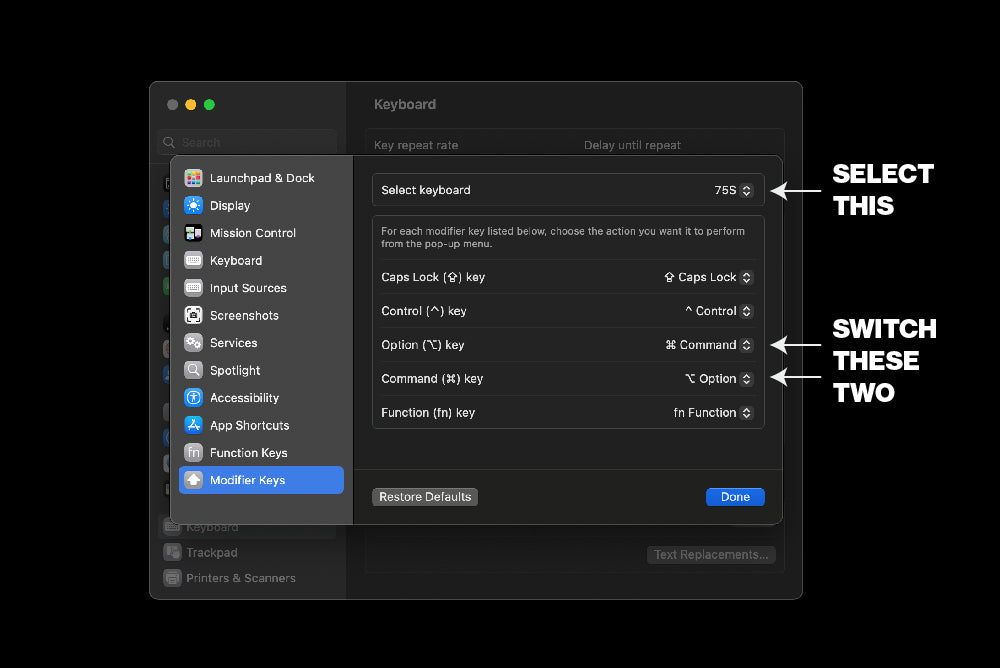
Task: Open the Select keyboard 75S dropdown
Action: coord(733,190)
